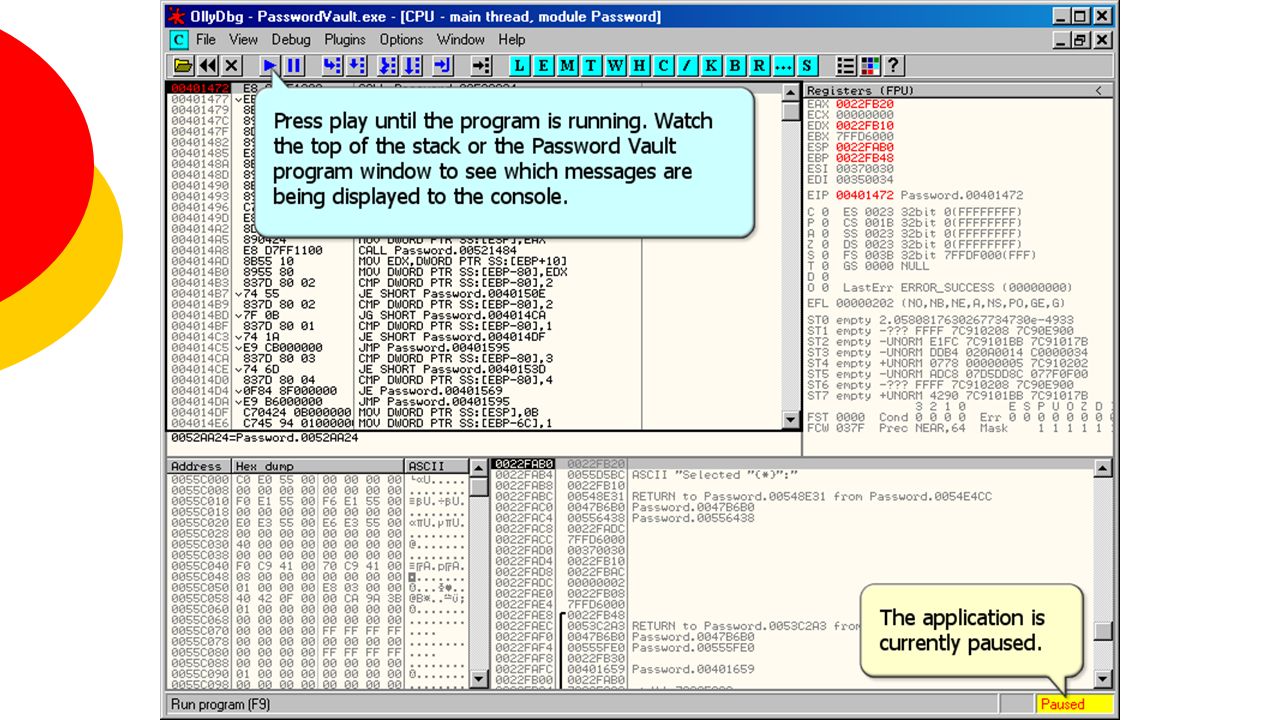Select stack top address 0022FAB0
The image size is (1280, 720).
(x=523, y=464)
